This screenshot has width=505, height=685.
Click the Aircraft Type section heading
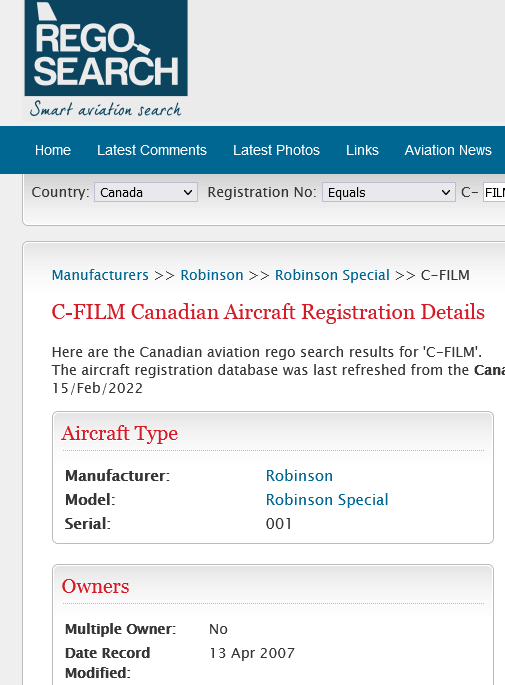120,433
